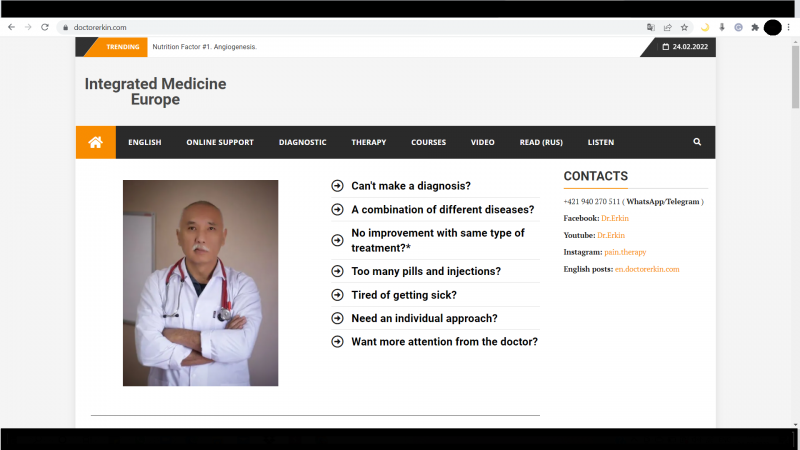Click the phone number +421 940 270 511

(x=592, y=202)
